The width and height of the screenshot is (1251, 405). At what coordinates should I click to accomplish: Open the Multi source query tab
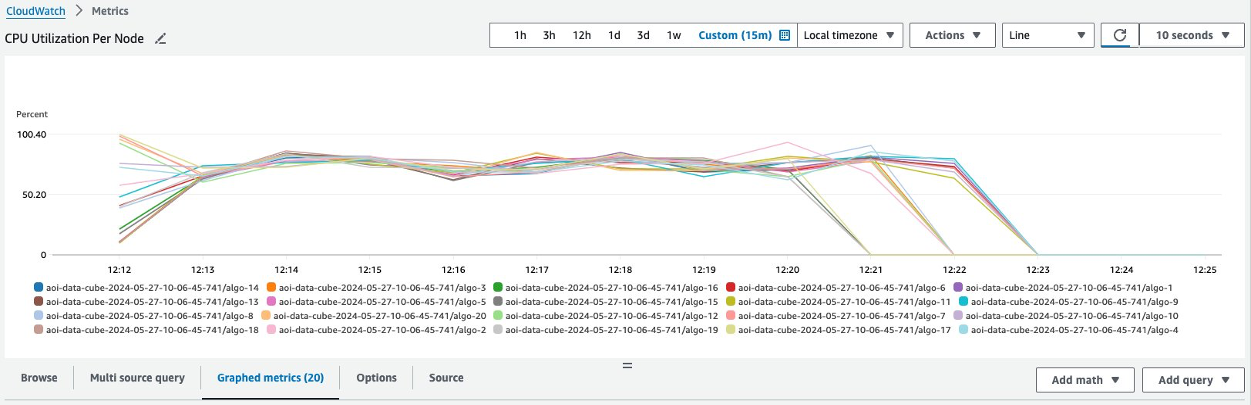(x=137, y=378)
